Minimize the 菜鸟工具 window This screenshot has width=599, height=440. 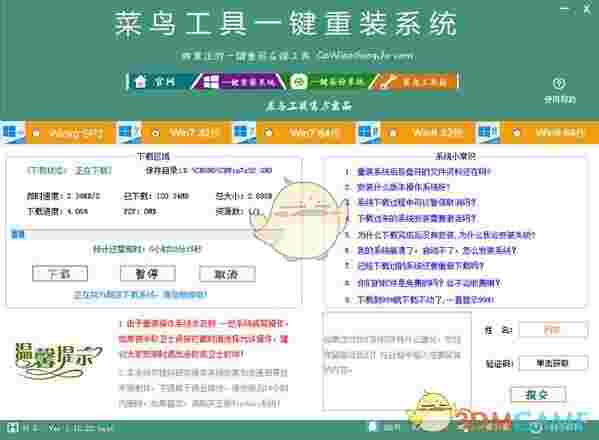[x=565, y=9]
